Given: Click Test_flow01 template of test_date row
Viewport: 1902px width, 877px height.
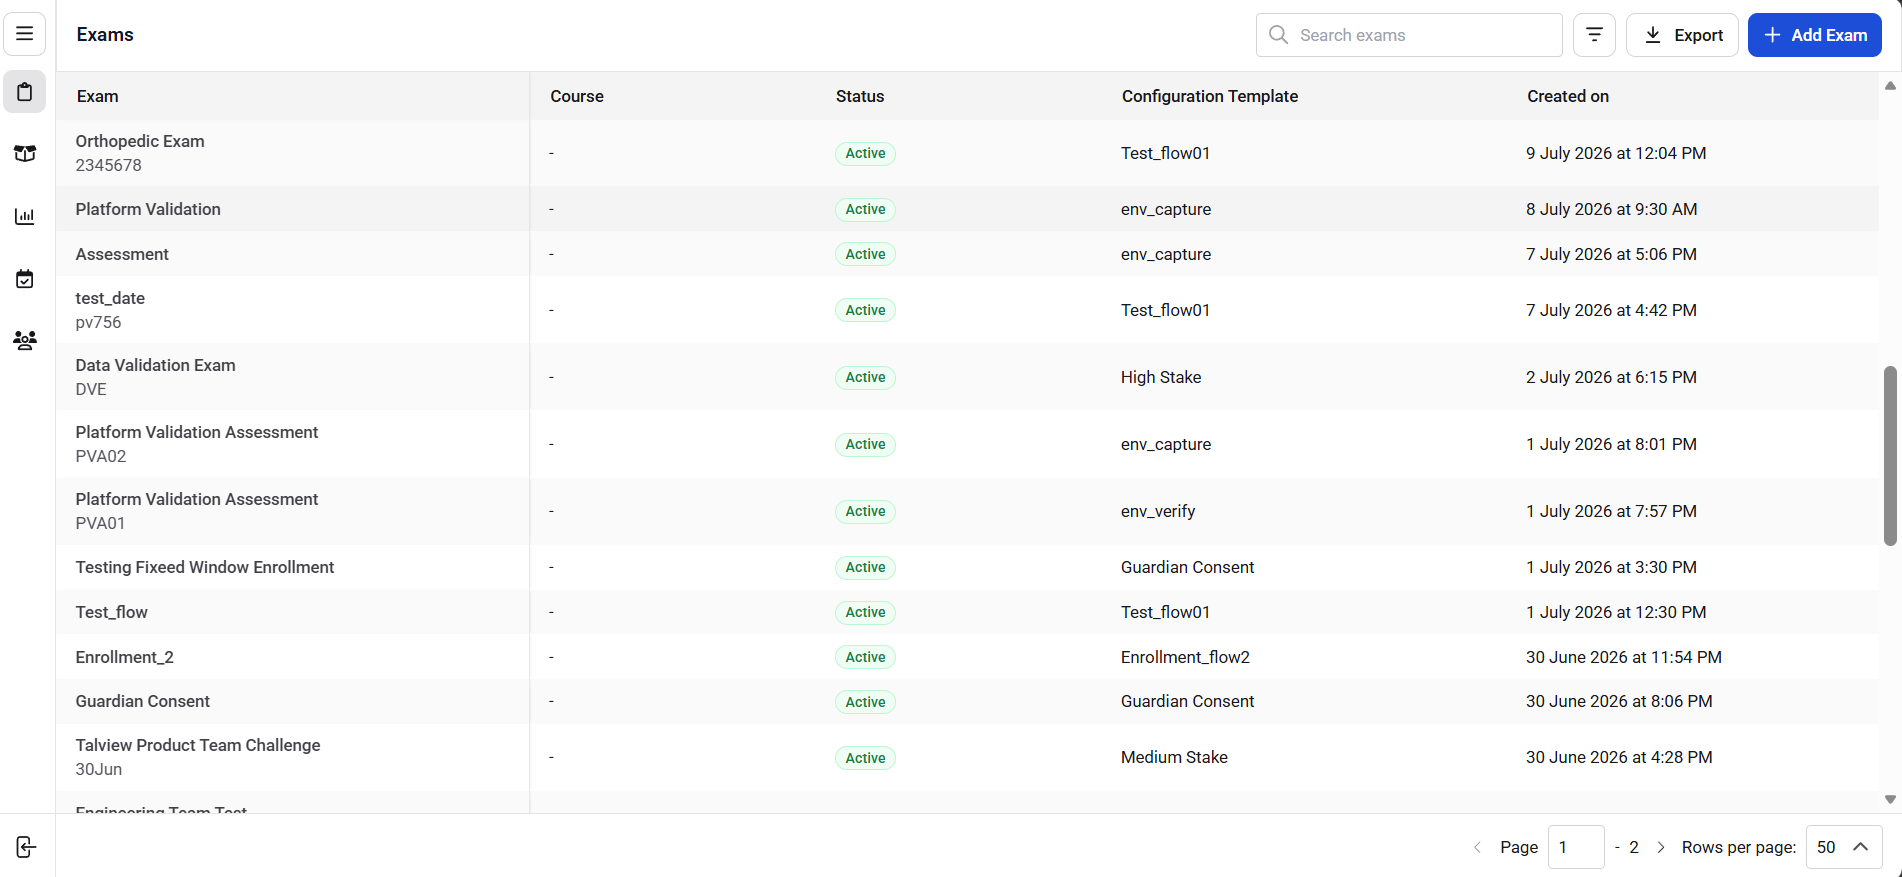Looking at the screenshot, I should 1165,310.
